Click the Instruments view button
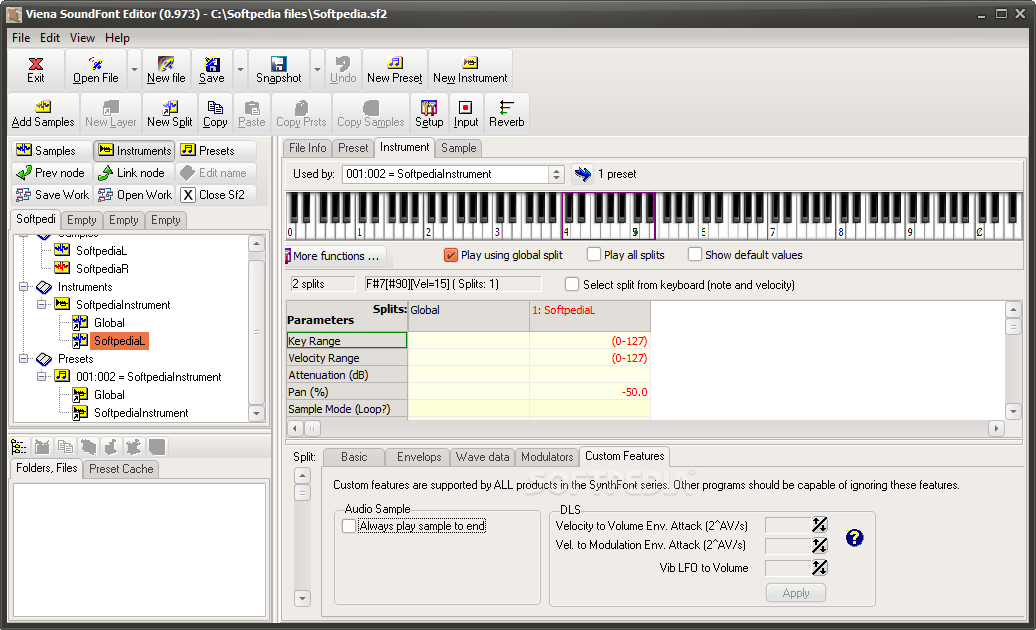1036x630 pixels. [135, 151]
